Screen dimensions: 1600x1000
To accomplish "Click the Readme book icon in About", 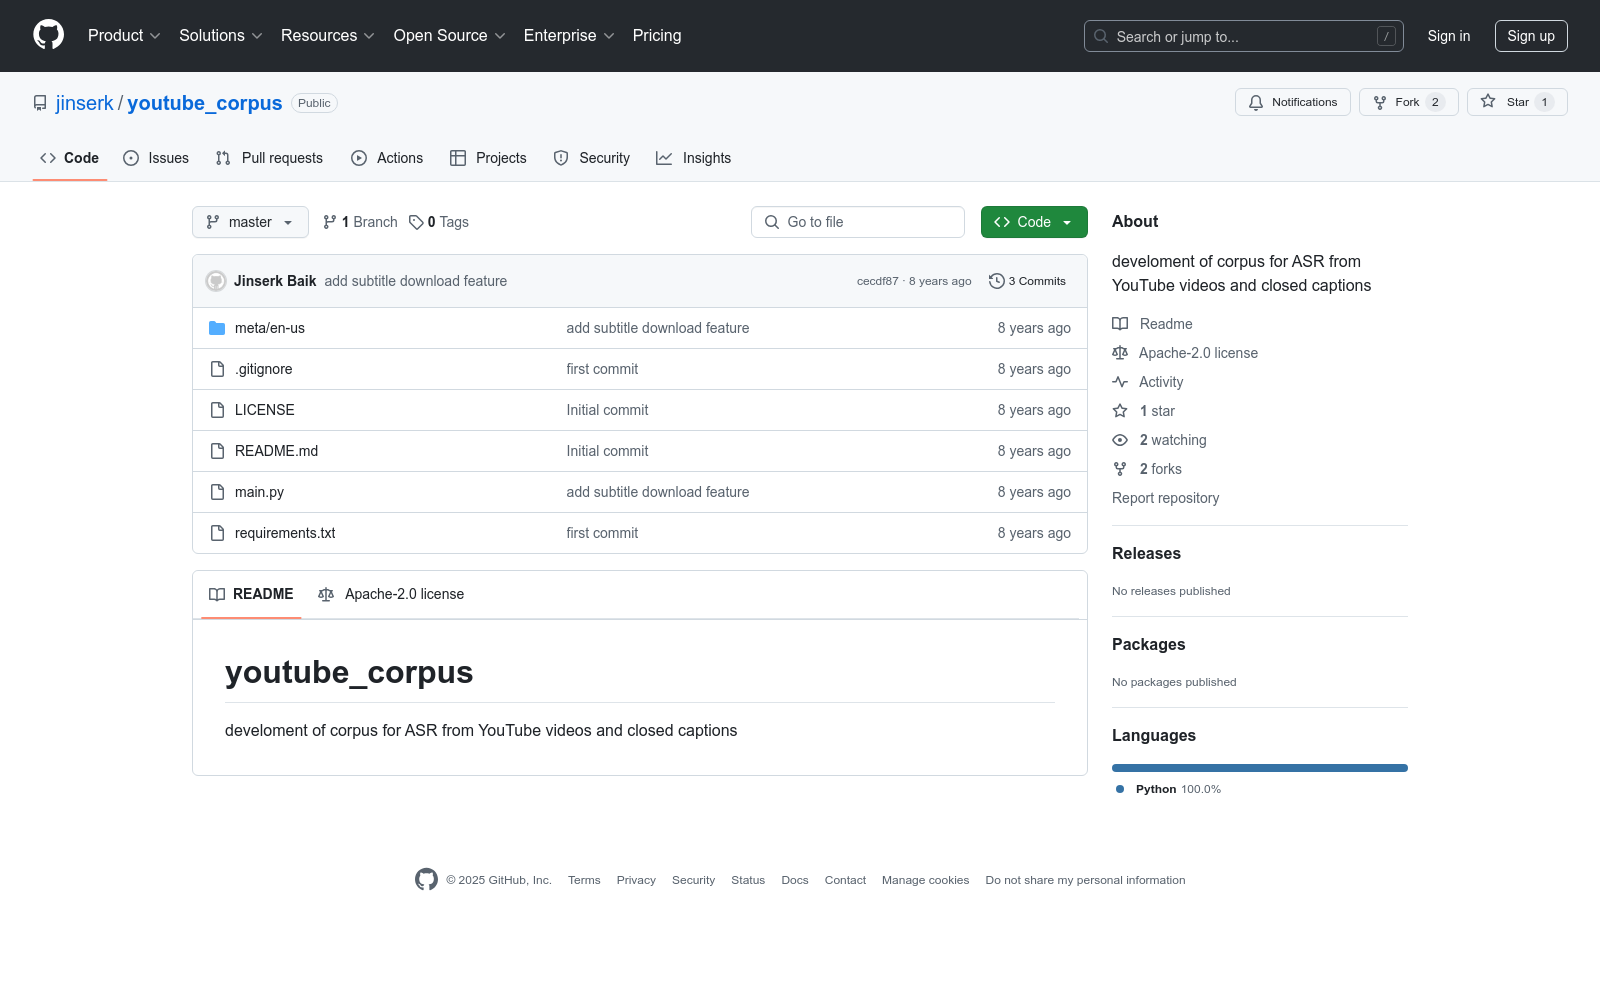I will point(1120,324).
